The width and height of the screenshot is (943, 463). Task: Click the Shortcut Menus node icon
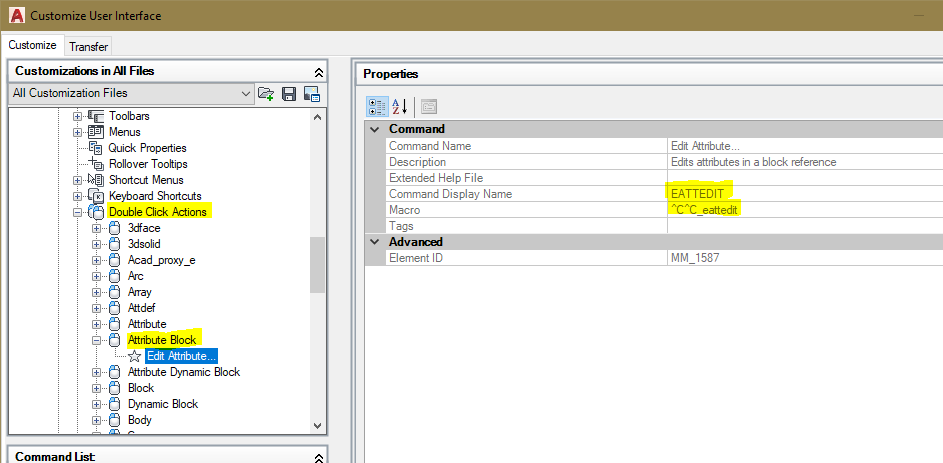point(96,179)
